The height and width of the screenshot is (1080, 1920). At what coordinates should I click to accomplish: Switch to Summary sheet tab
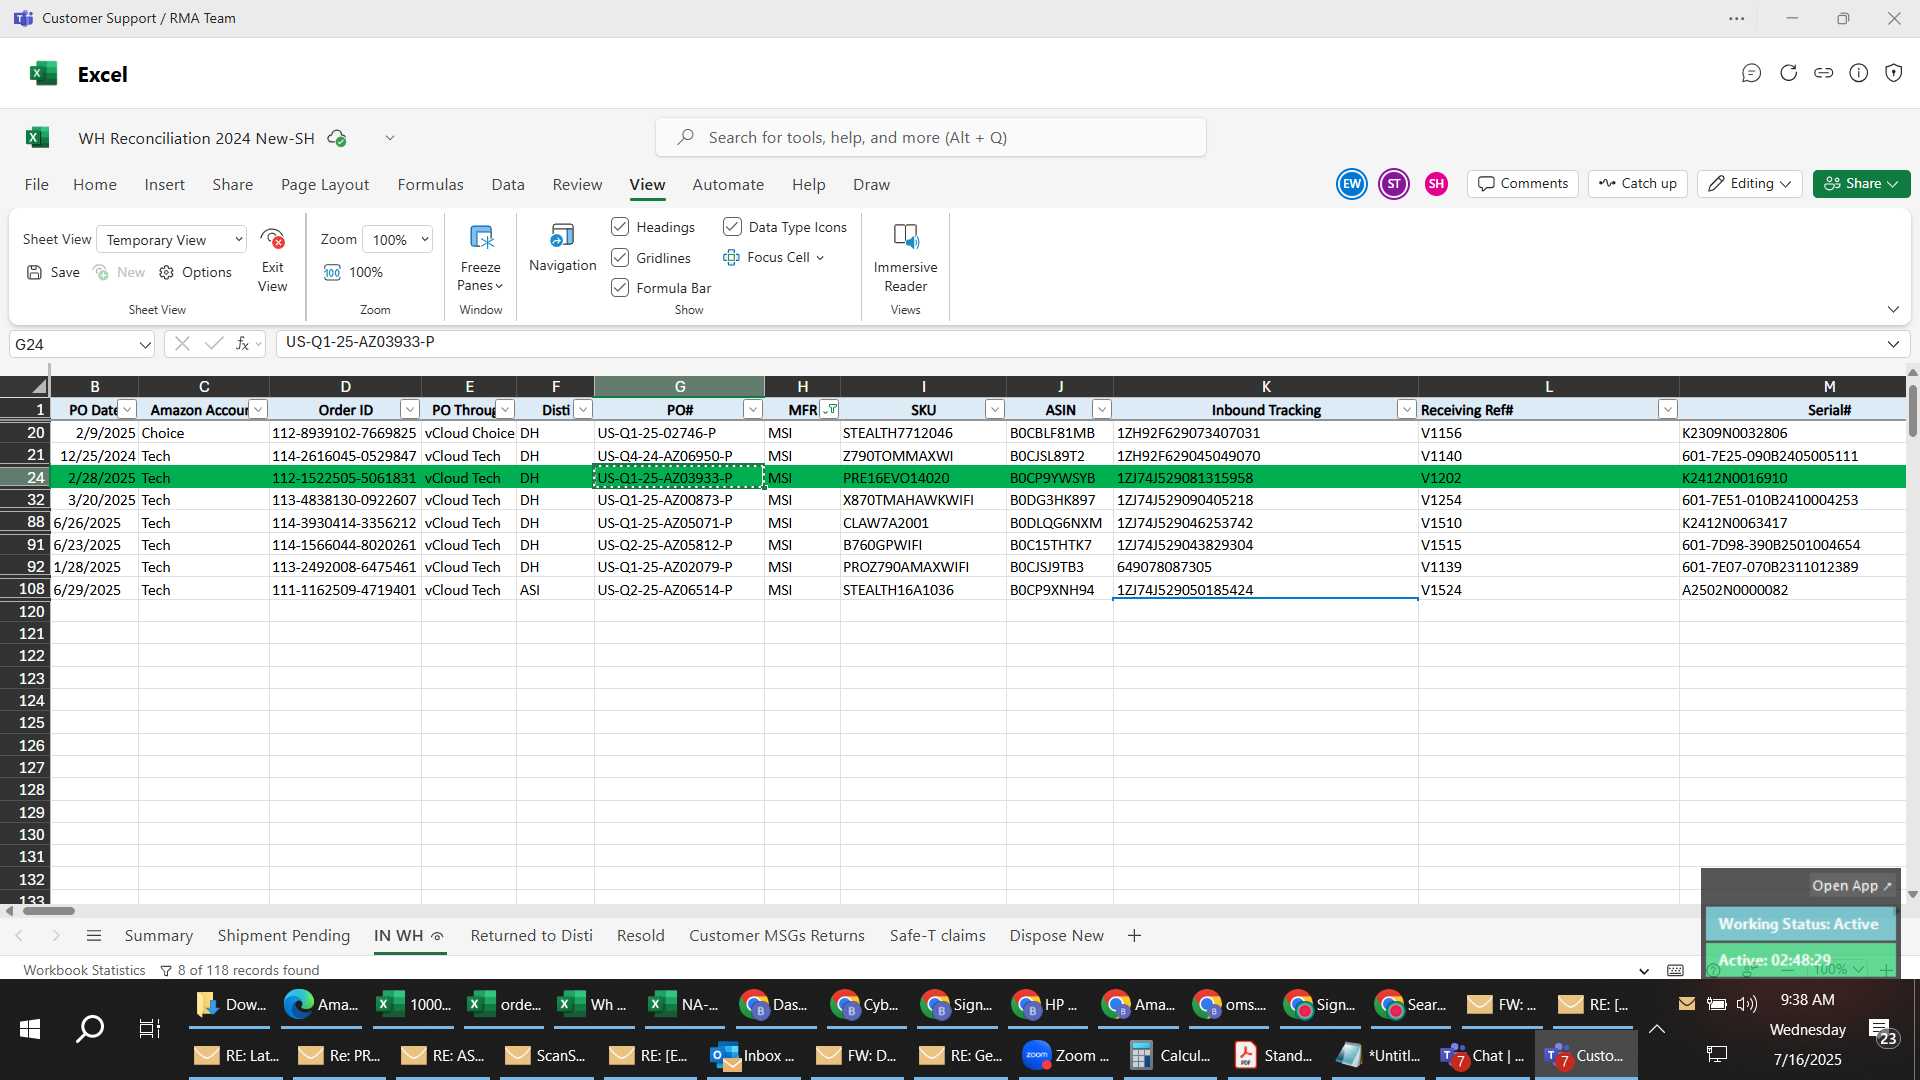[159, 936]
